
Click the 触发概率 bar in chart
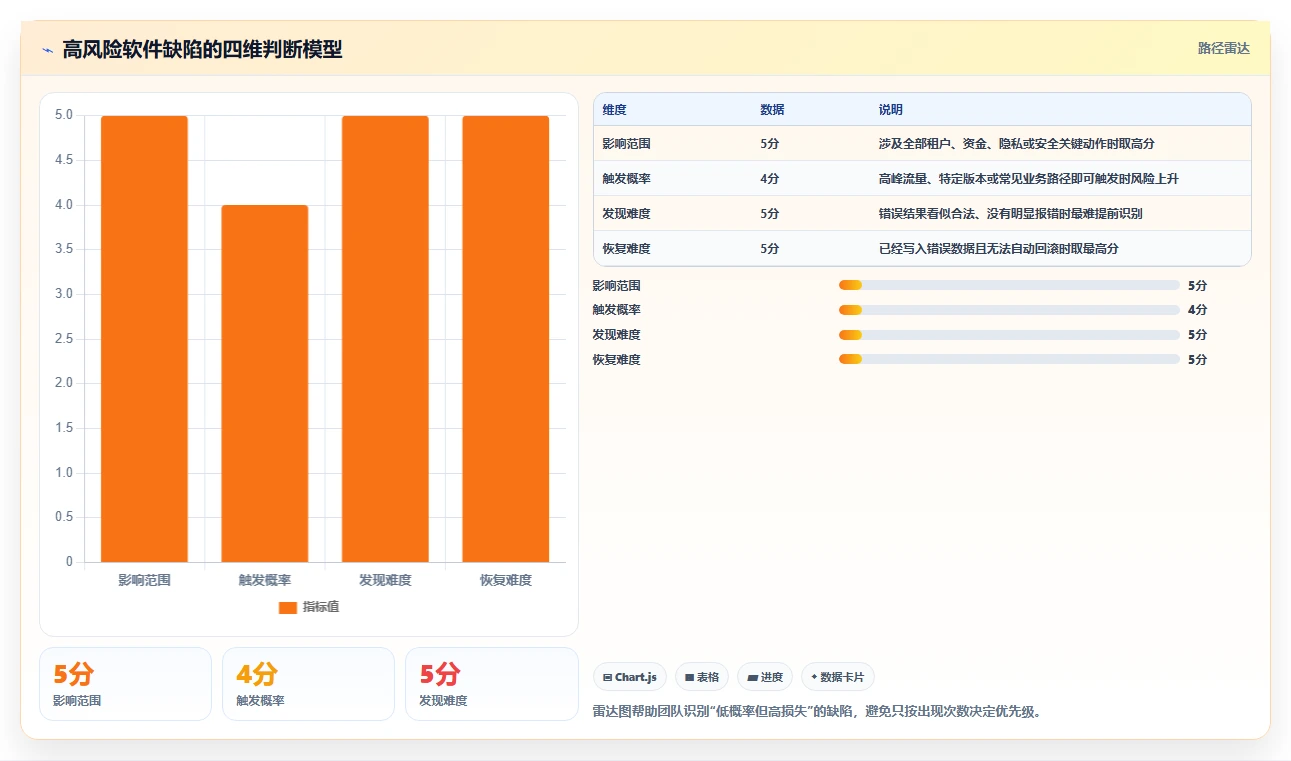(x=265, y=383)
